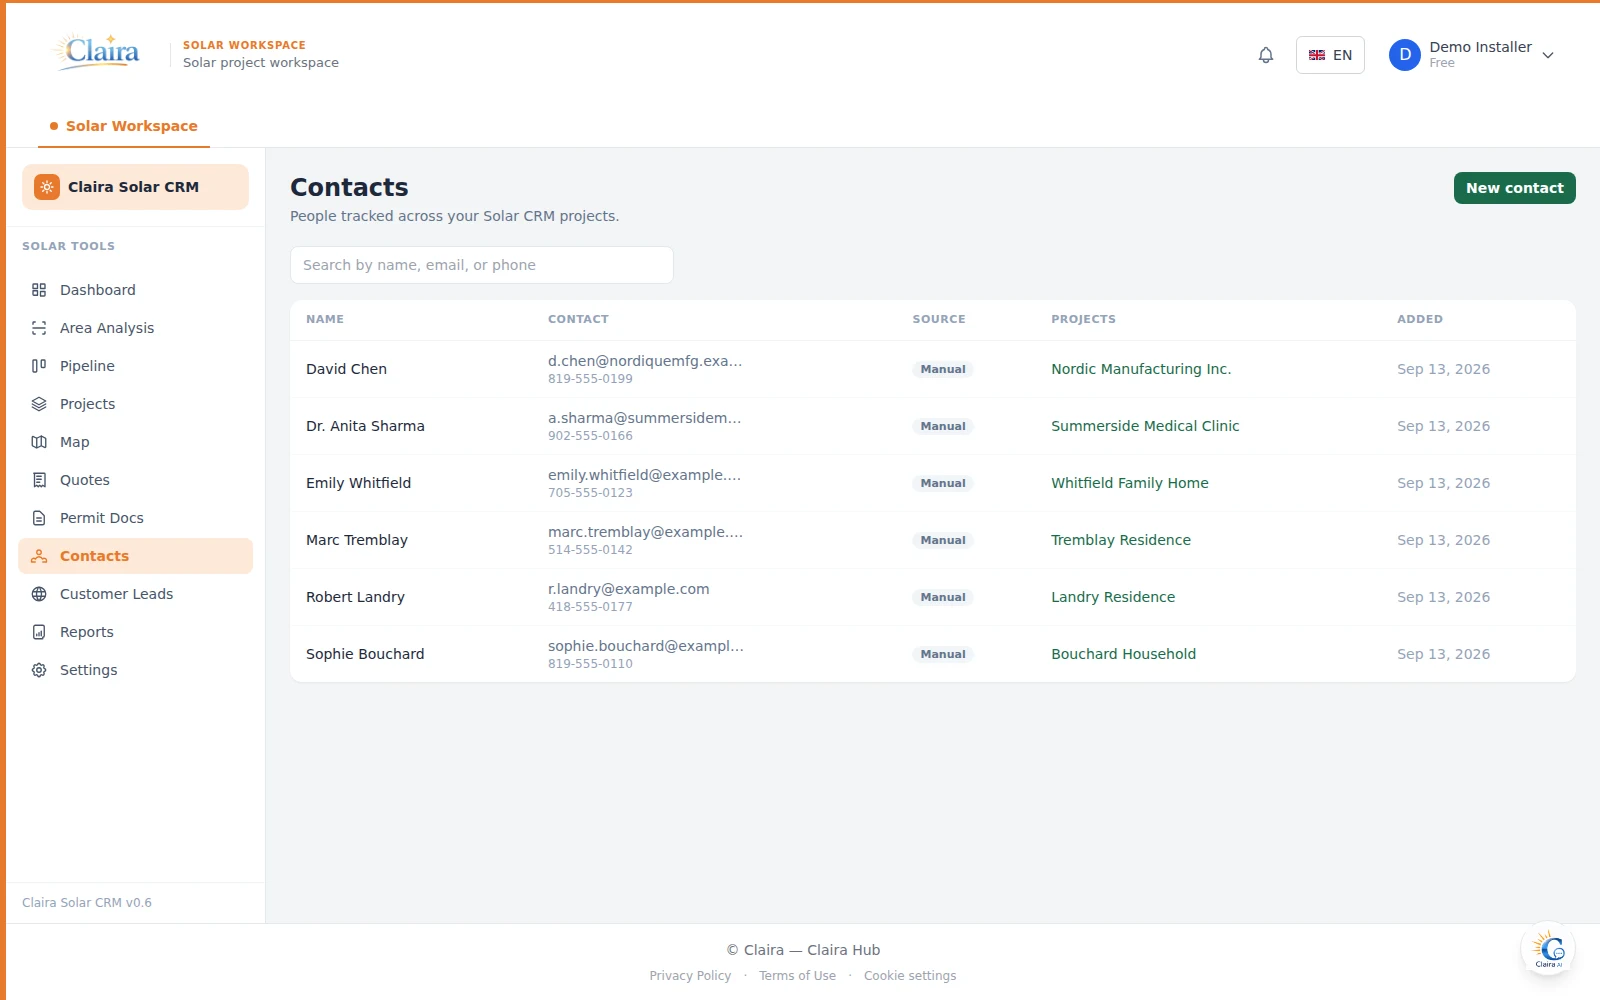This screenshot has height=1000, width=1600.
Task: Click the Manual badge for David Chen
Action: [943, 369]
